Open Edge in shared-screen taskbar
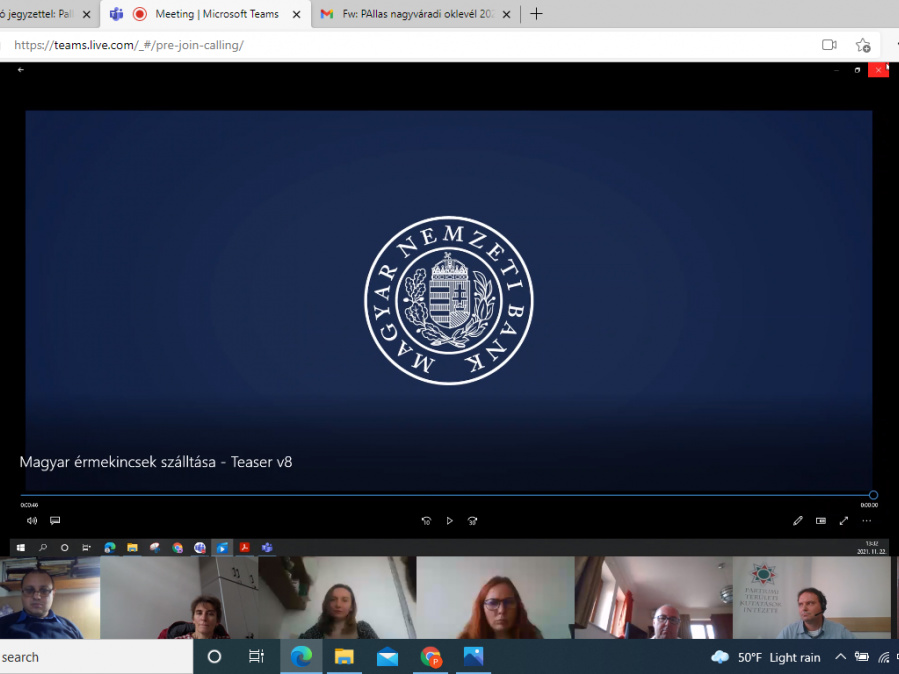 point(110,547)
